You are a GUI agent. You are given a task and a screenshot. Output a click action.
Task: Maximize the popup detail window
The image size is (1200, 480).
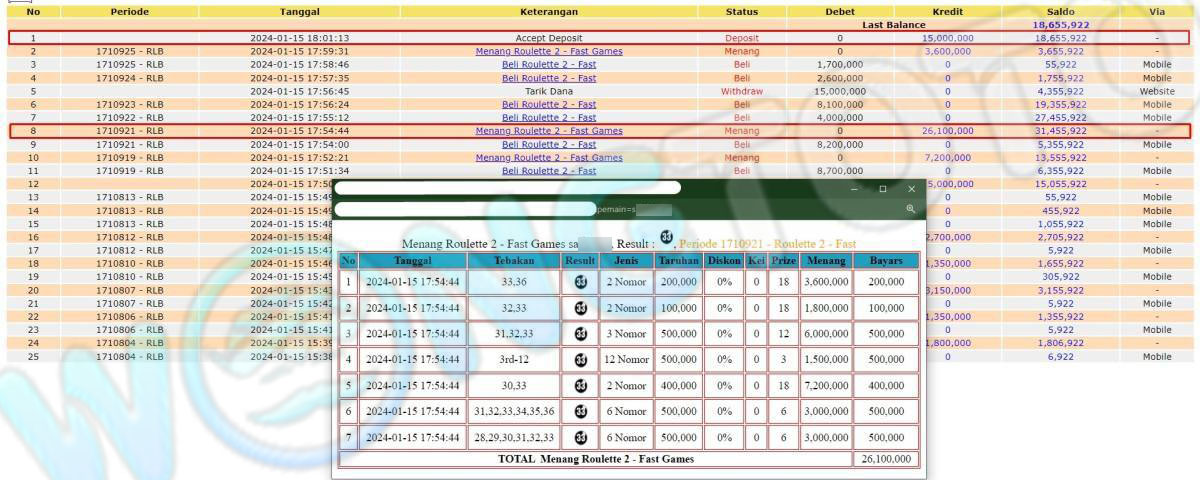[x=883, y=188]
